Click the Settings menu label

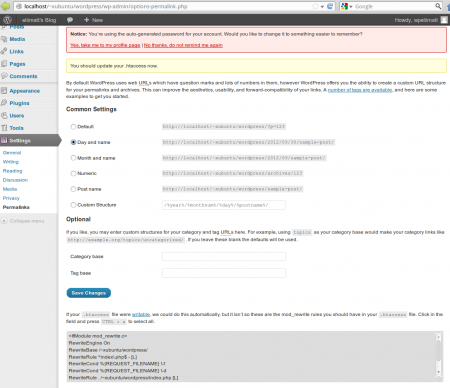click(x=20, y=140)
